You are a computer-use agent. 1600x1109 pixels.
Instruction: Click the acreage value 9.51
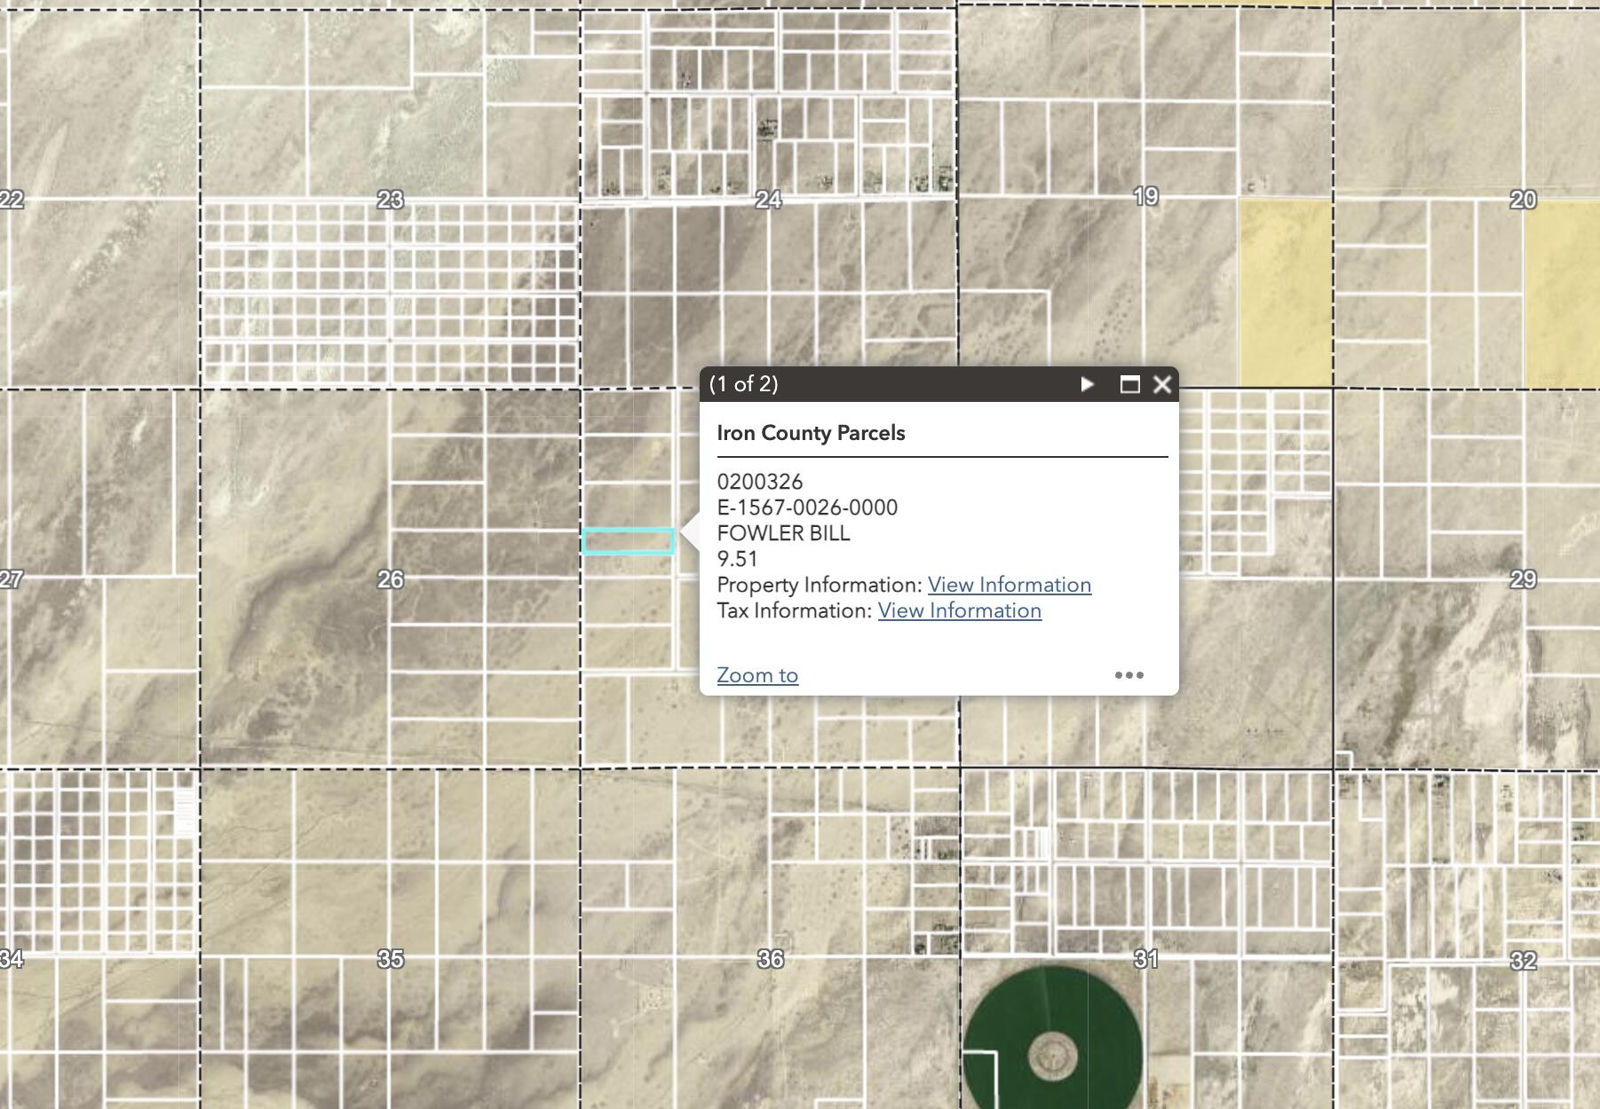[737, 559]
